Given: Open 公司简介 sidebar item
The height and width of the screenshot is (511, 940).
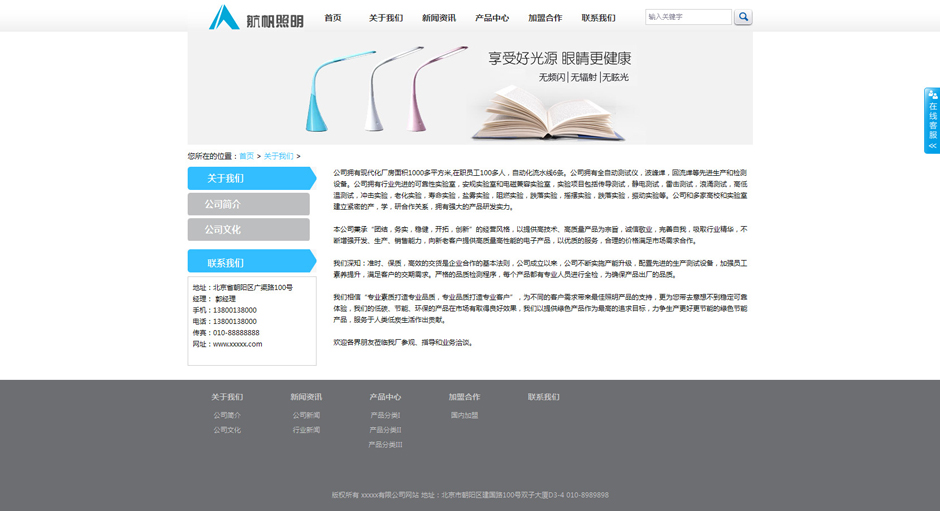Looking at the screenshot, I should [x=249, y=204].
